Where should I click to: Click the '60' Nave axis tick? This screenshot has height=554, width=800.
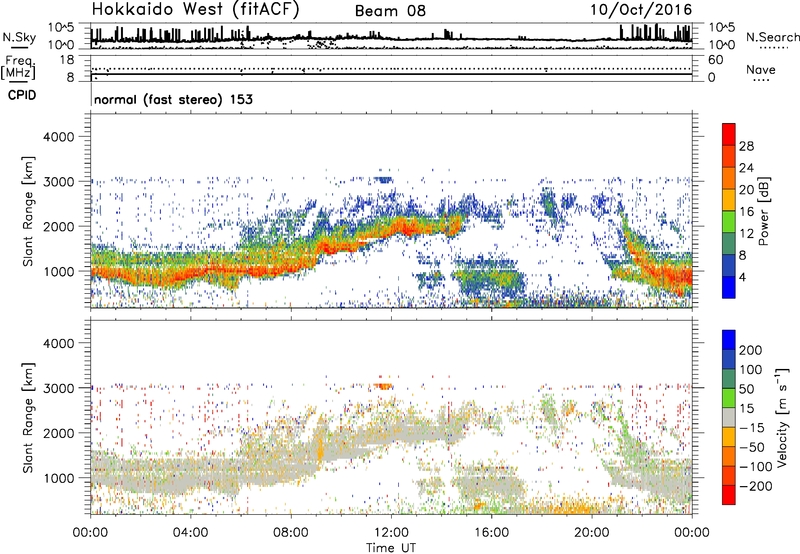[715, 60]
